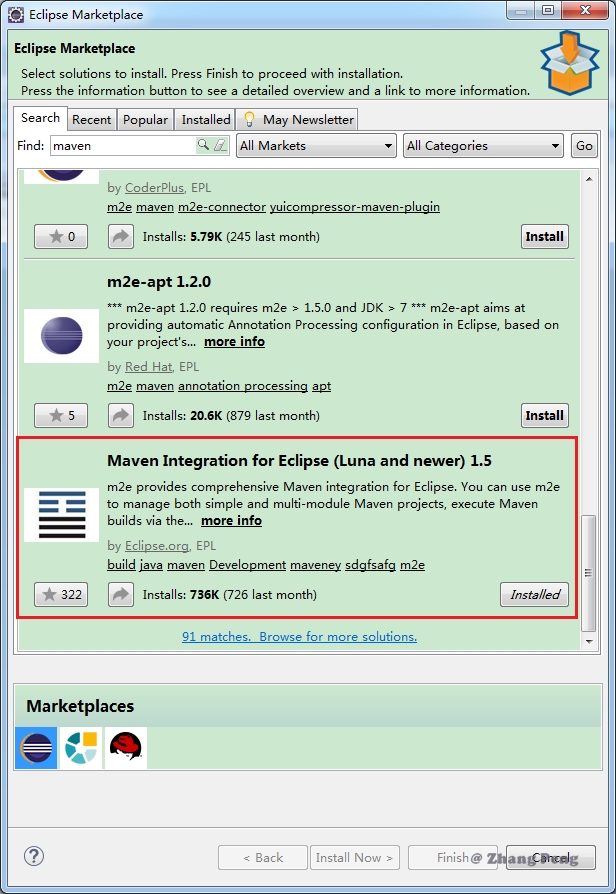Switch to the Popular tab
The image size is (616, 894).
145,119
